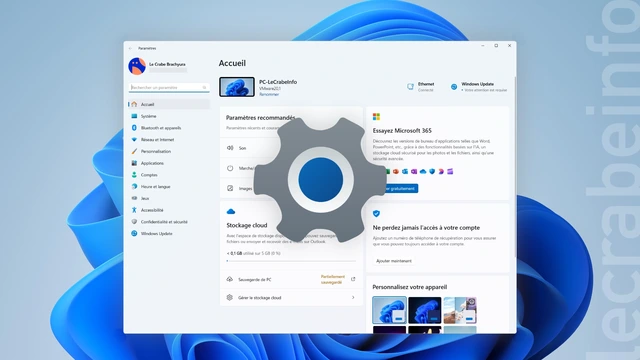This screenshot has height=360, width=640.
Task: Click the back arrow in title bar
Action: coord(131,48)
